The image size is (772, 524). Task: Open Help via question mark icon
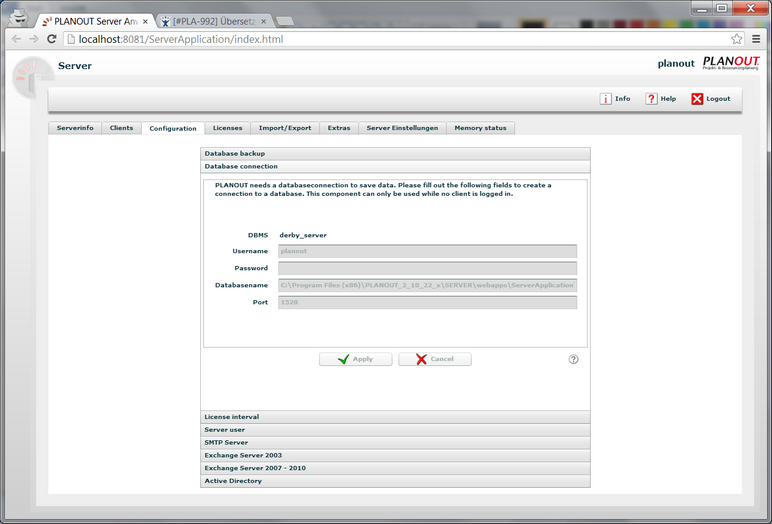[x=651, y=99]
